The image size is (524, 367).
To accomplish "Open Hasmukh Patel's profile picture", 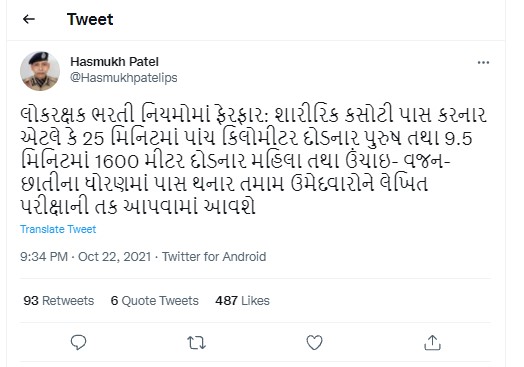I will point(40,71).
